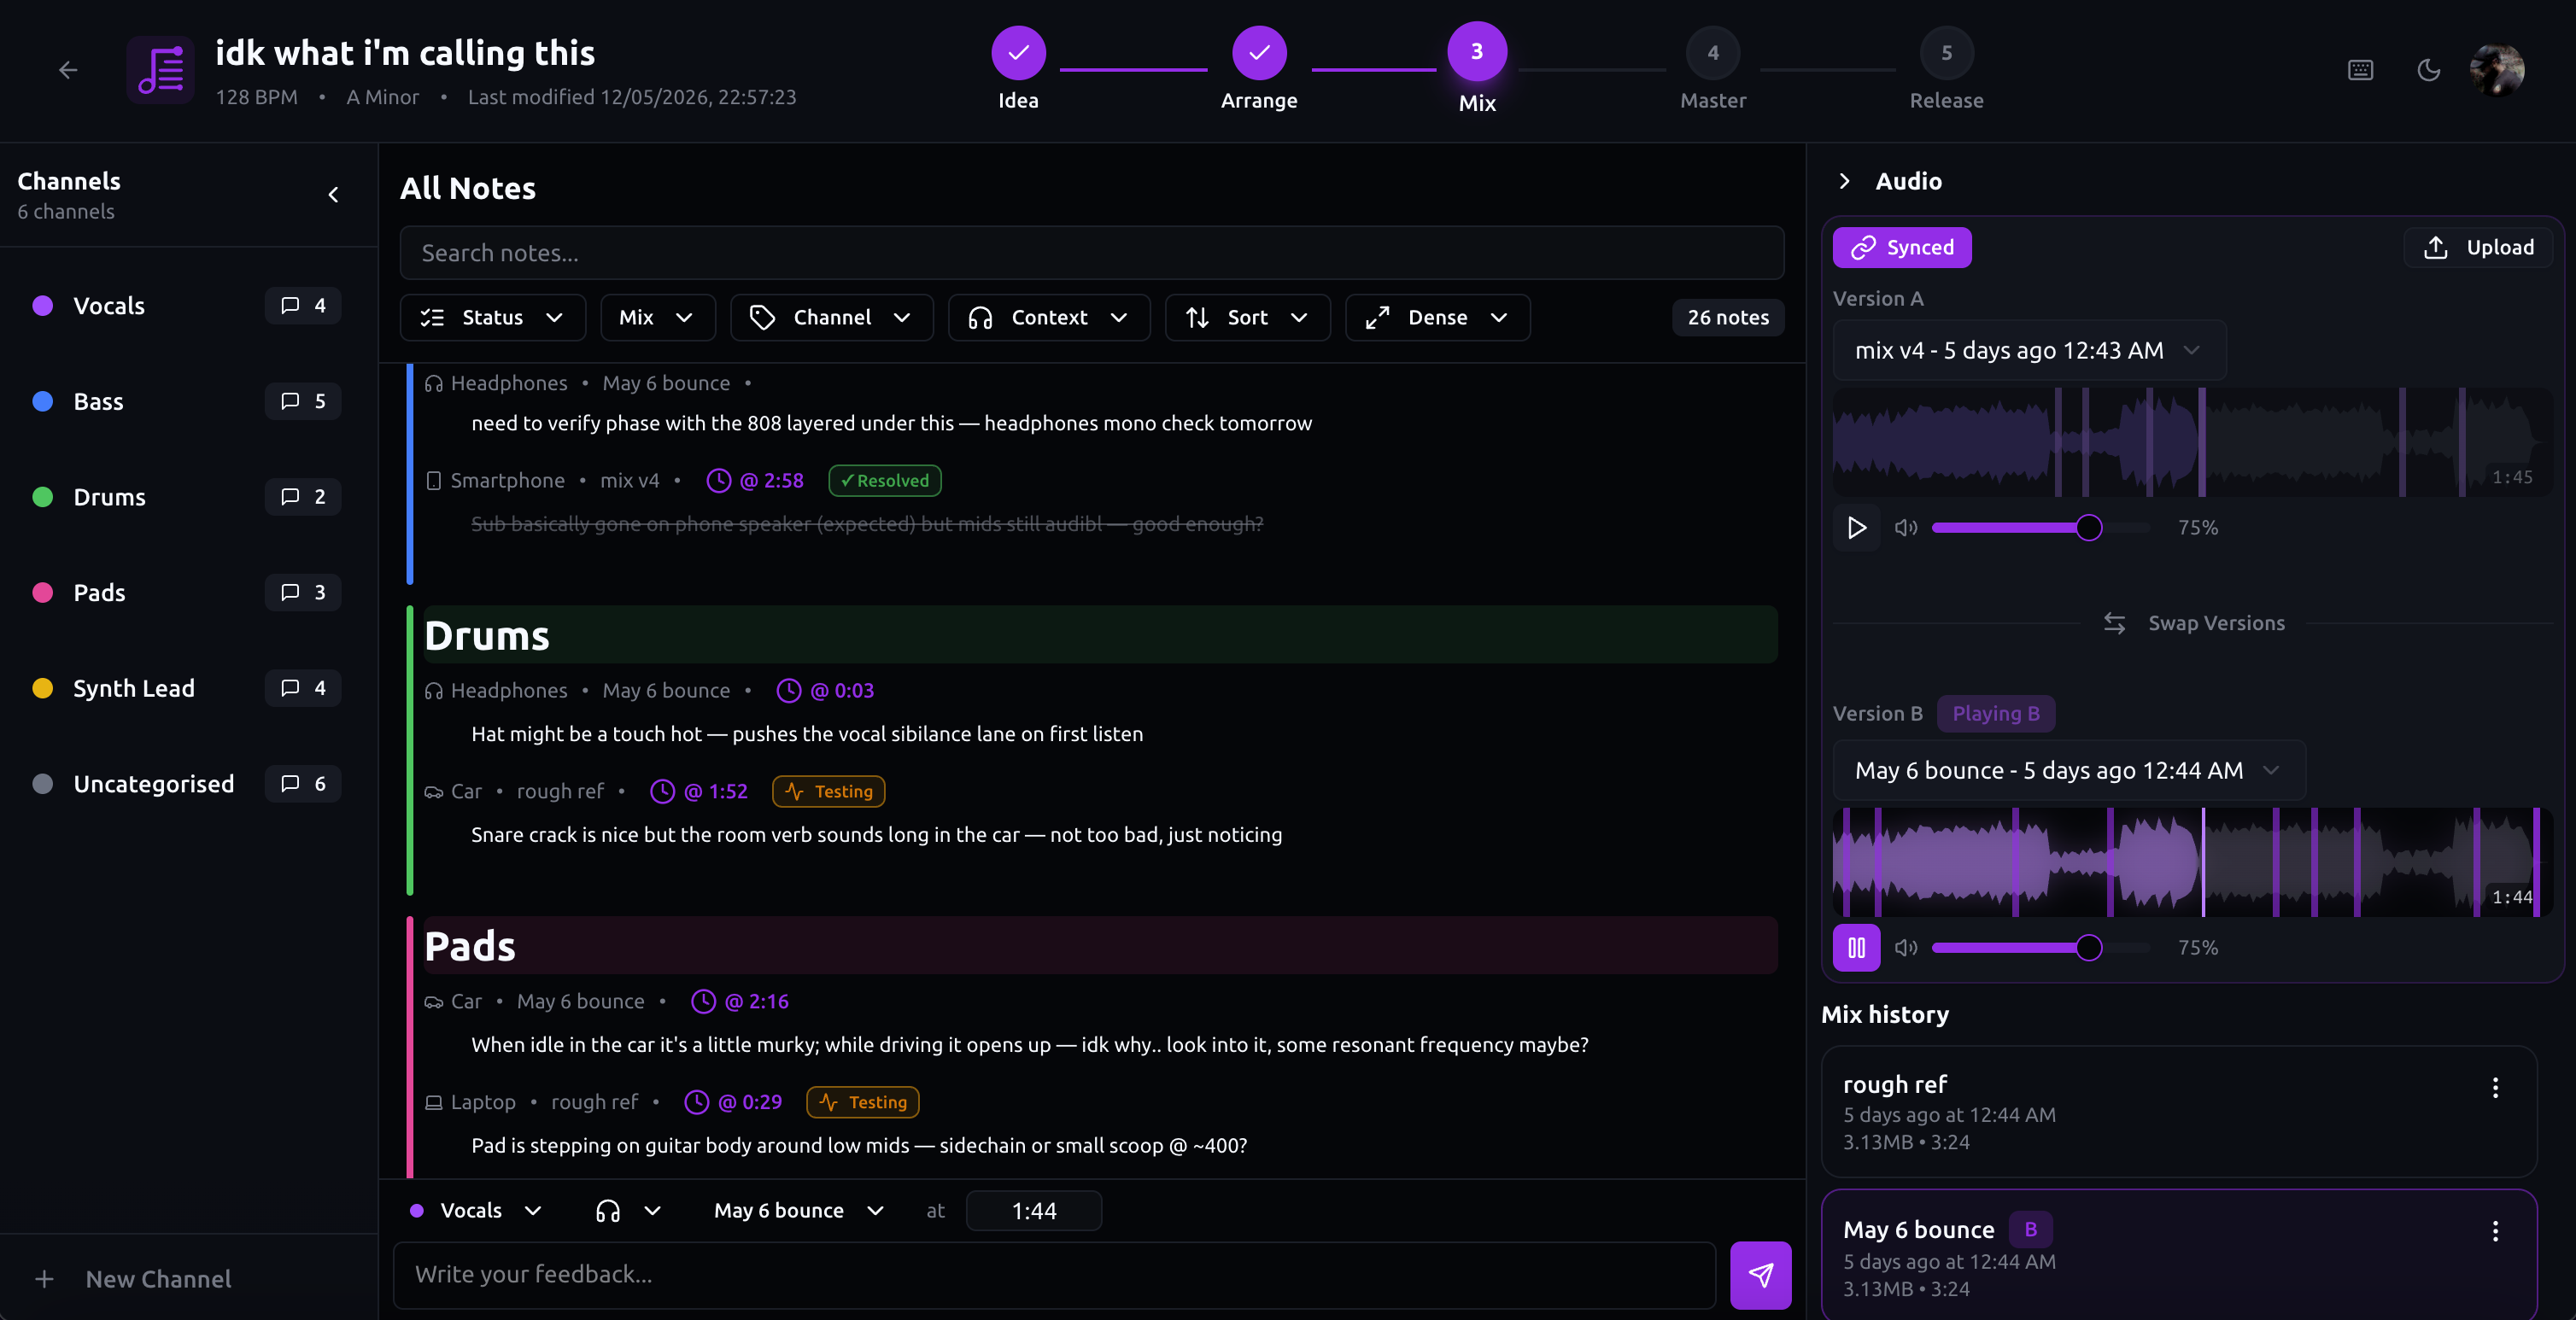
Task: Open the Dense view density dropdown
Action: [1437, 318]
